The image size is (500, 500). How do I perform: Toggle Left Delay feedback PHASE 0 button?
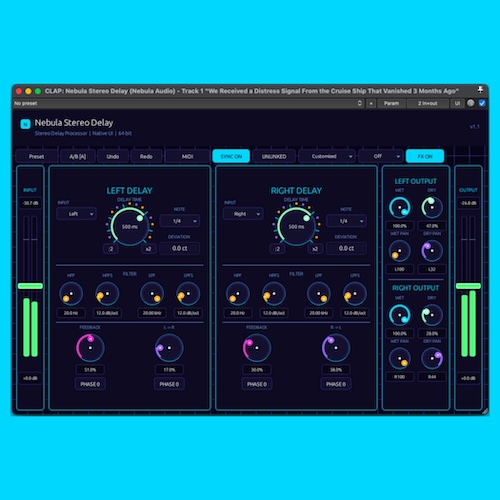90,384
